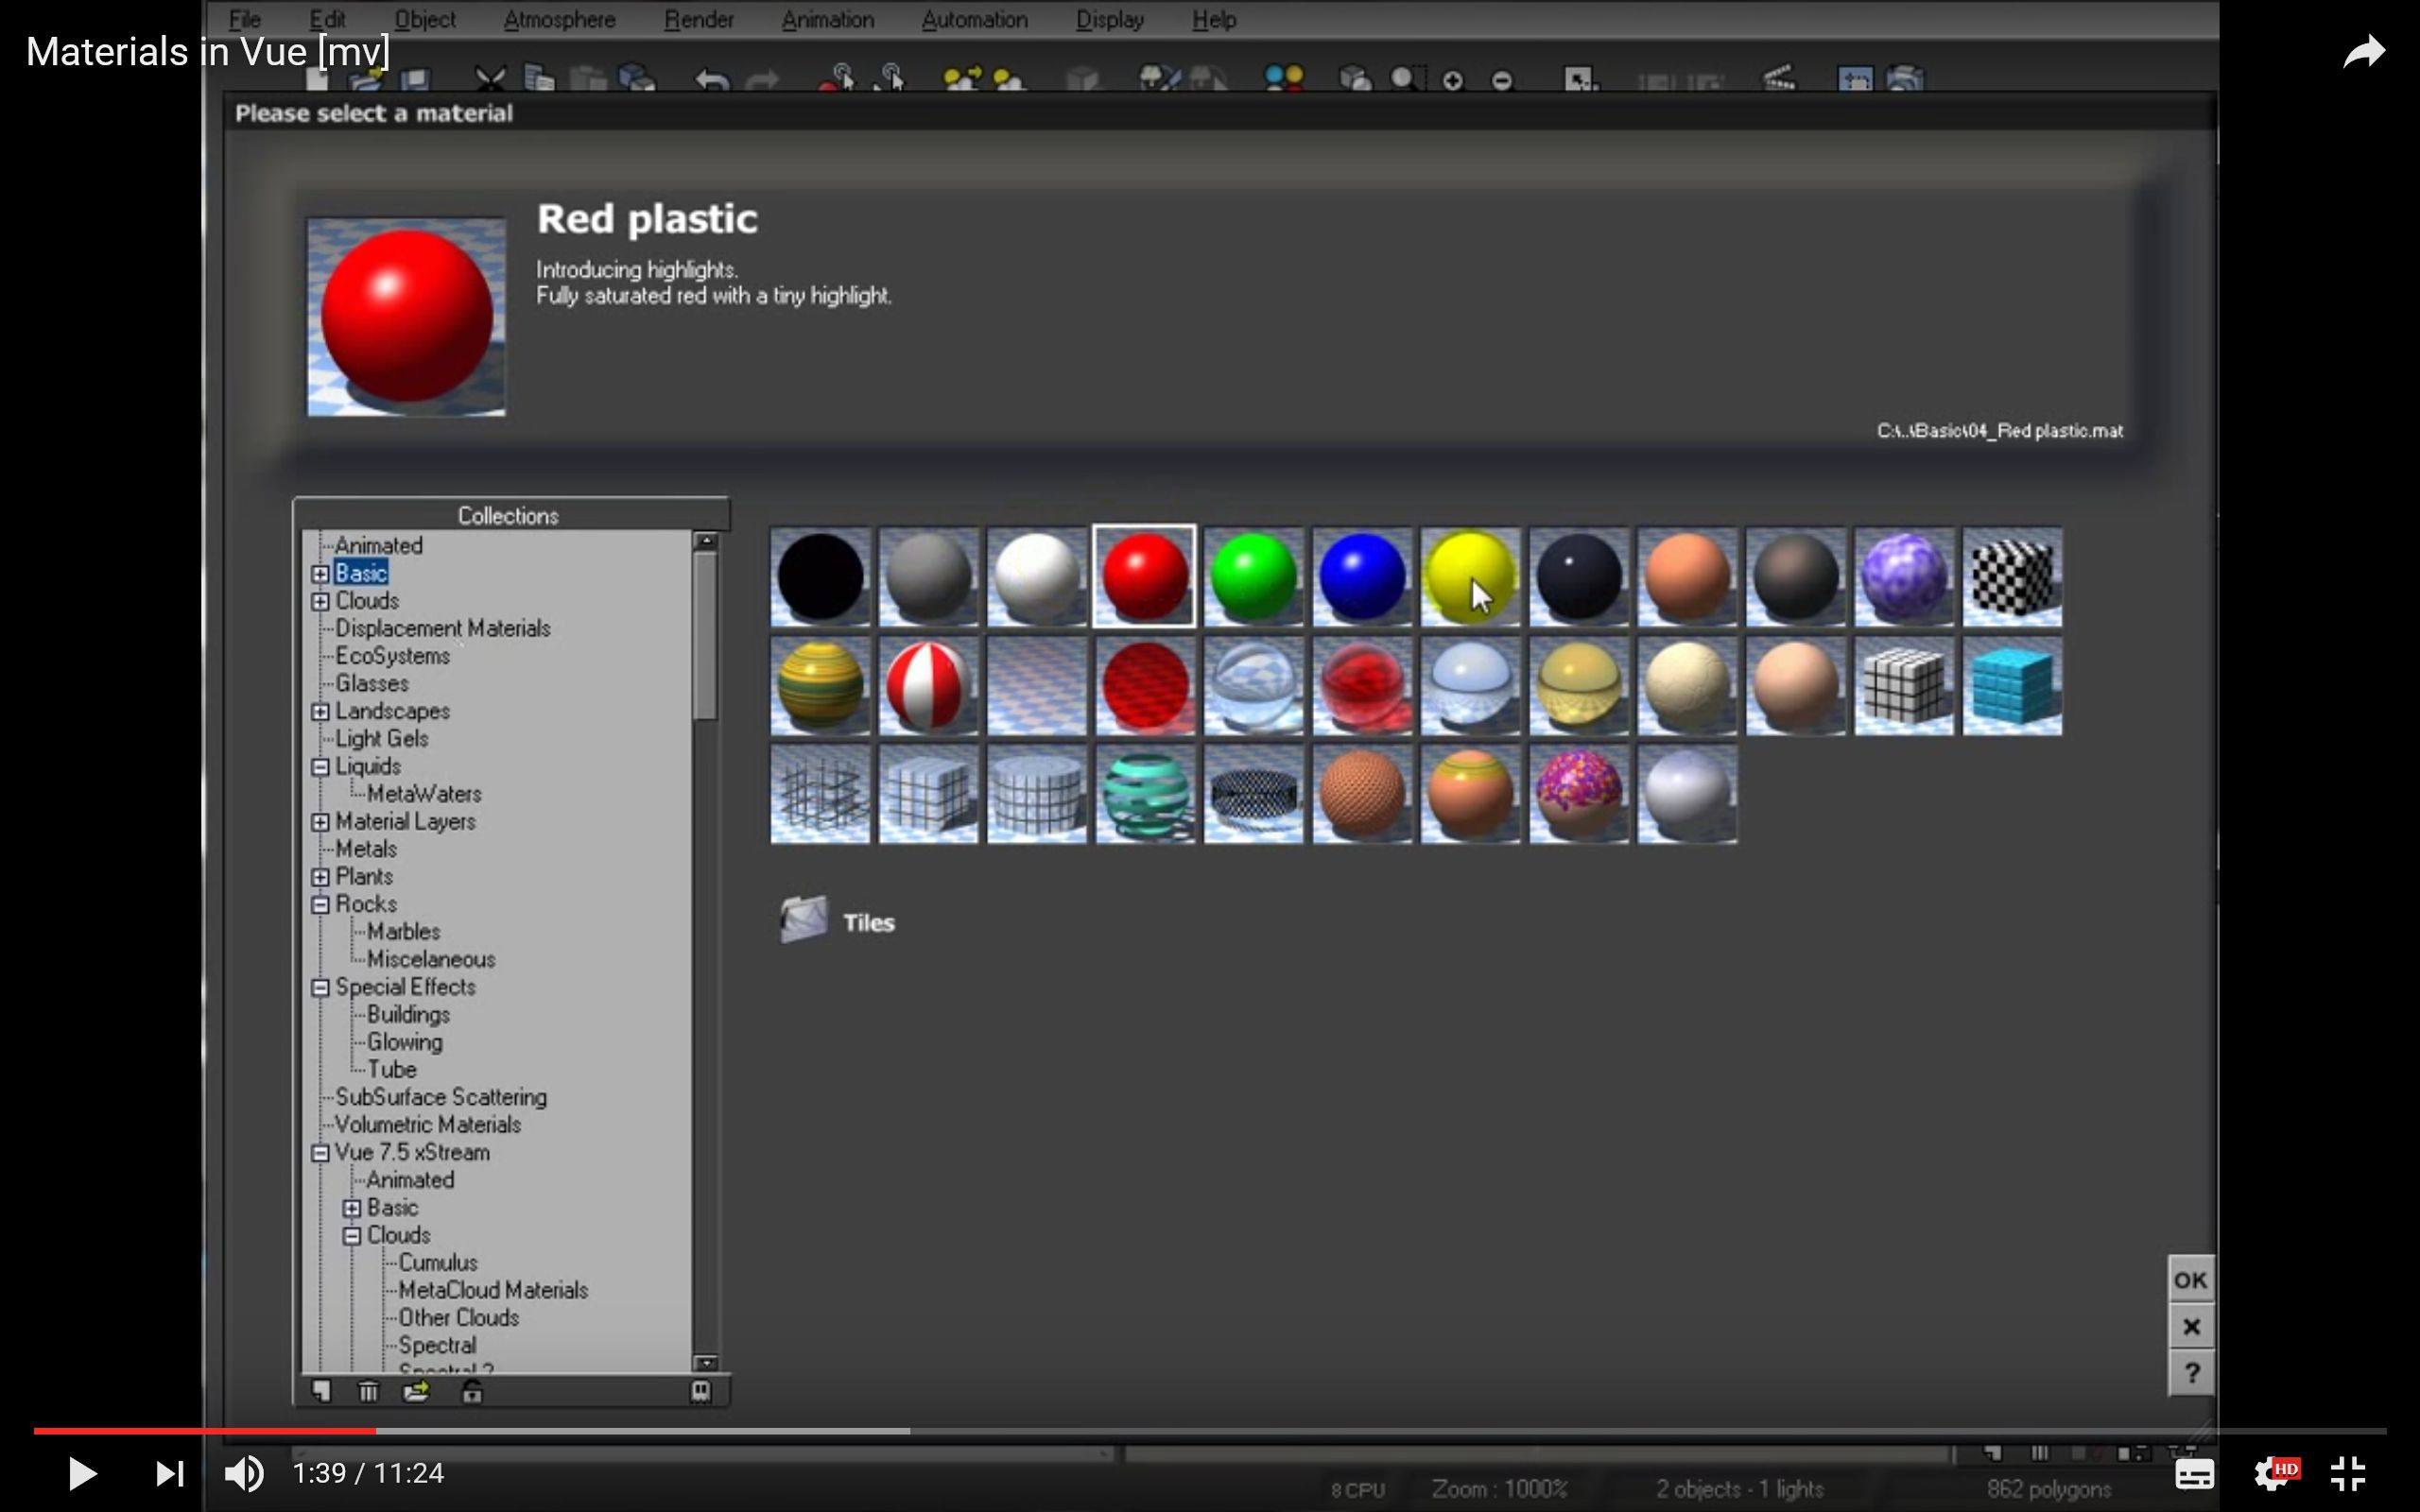Click the folder with green arrow icon

point(416,1391)
